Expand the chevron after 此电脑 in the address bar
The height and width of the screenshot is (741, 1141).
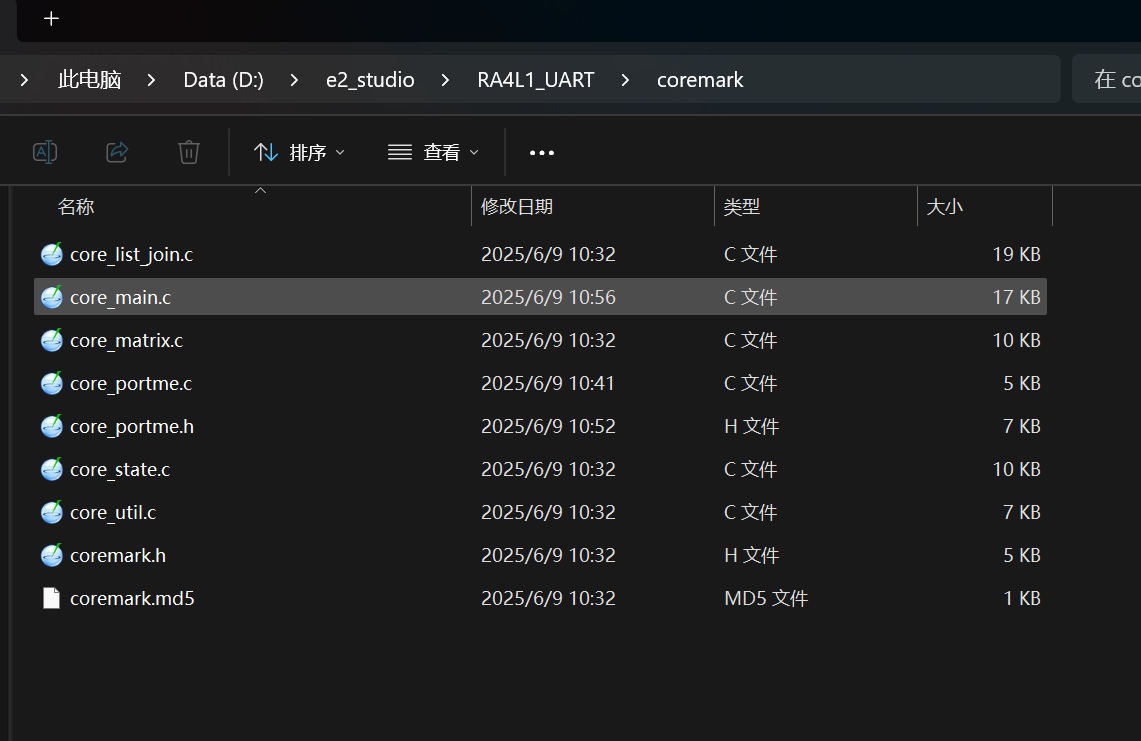[x=151, y=80]
